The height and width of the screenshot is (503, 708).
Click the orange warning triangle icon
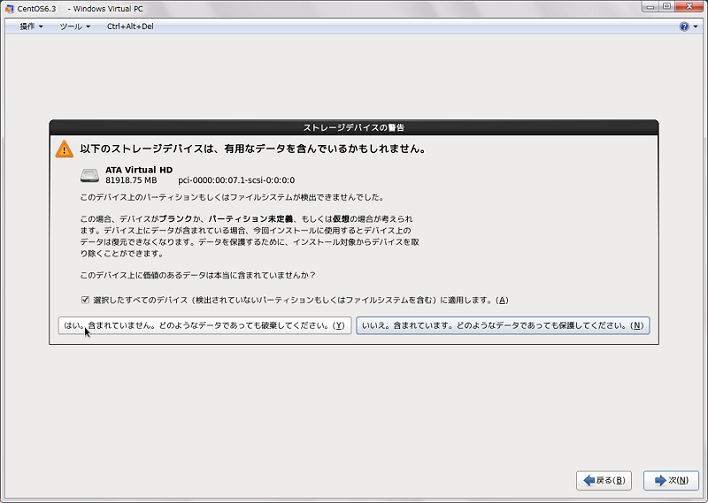tap(64, 149)
